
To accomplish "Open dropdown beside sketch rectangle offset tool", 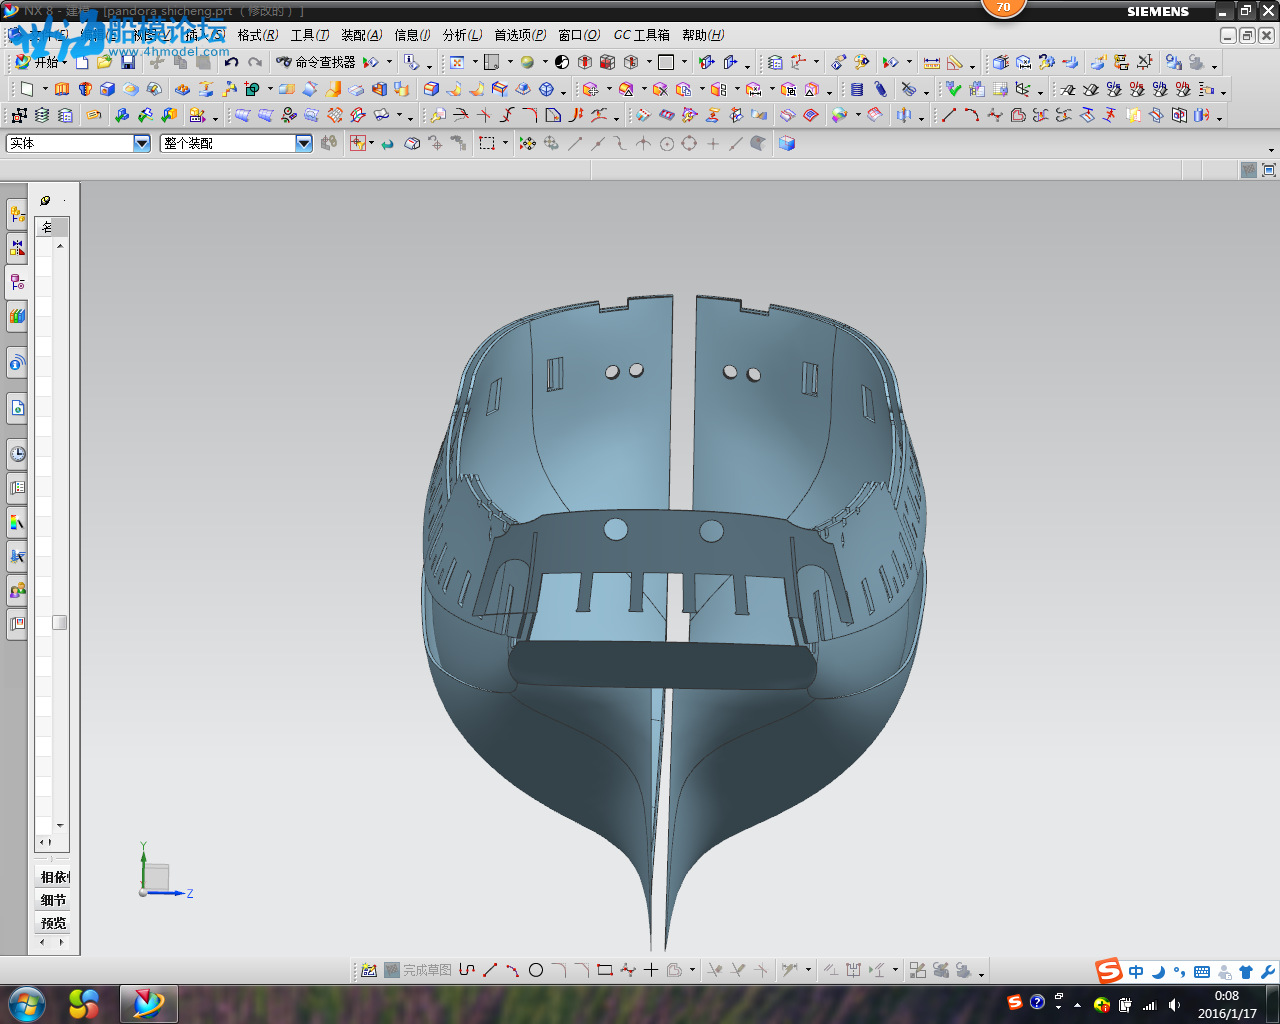I will 692,970.
